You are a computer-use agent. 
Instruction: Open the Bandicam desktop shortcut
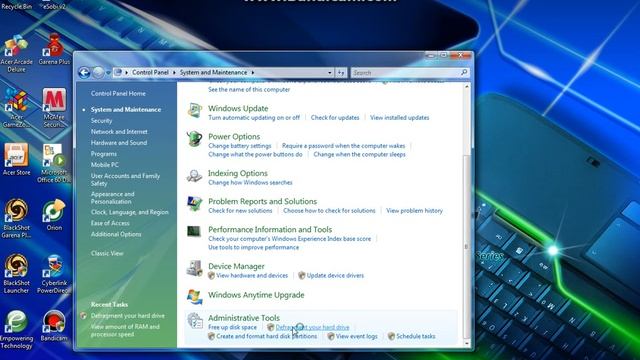54,326
